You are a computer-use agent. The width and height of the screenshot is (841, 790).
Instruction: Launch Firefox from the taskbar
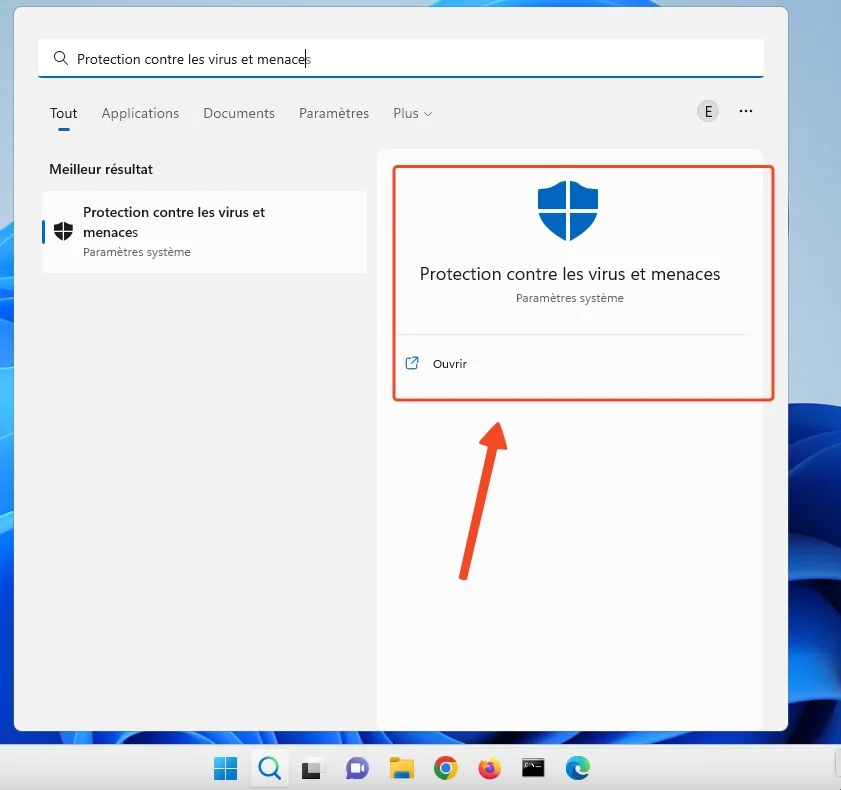(489, 768)
